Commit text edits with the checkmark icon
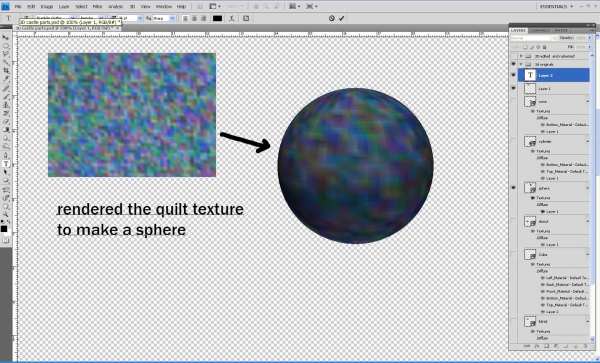This screenshot has height=363, width=600. pos(341,18)
